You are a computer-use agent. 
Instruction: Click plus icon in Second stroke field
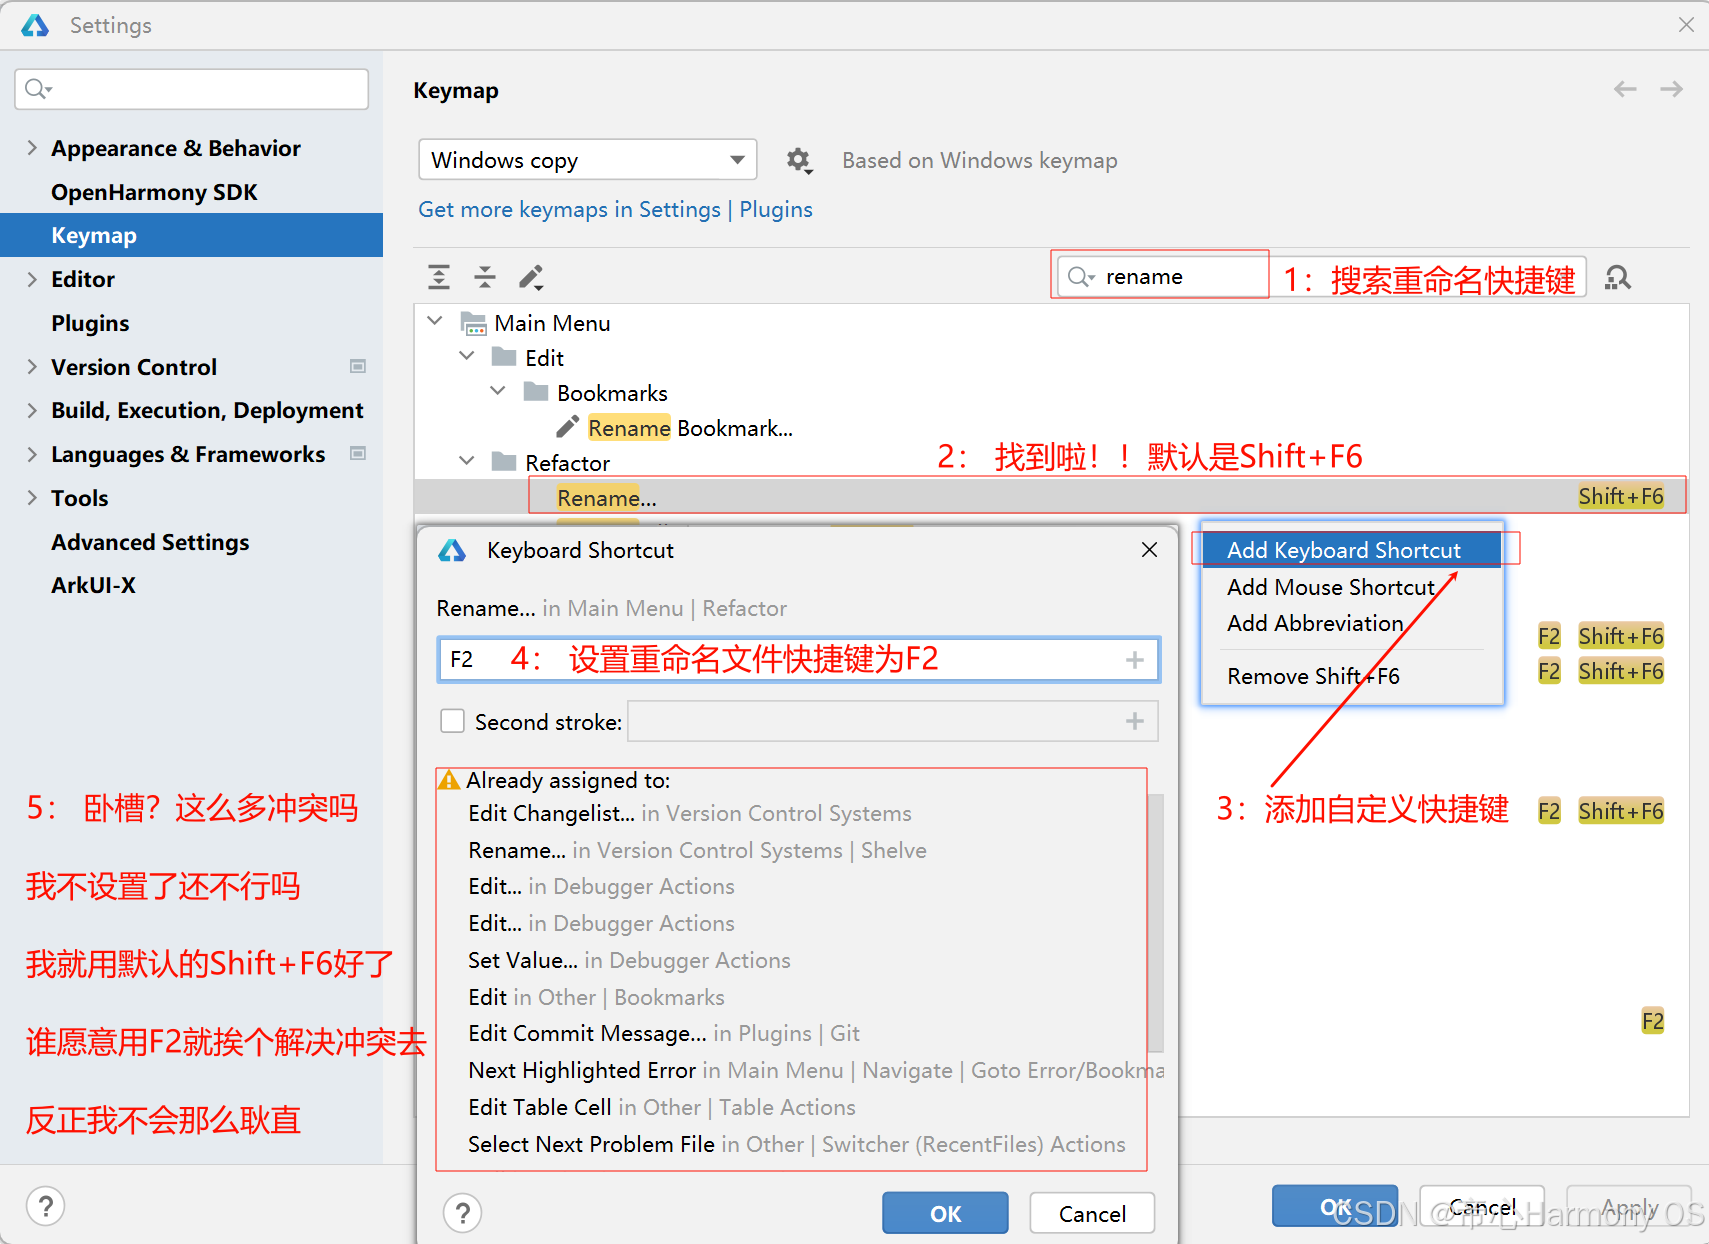pos(1135,721)
